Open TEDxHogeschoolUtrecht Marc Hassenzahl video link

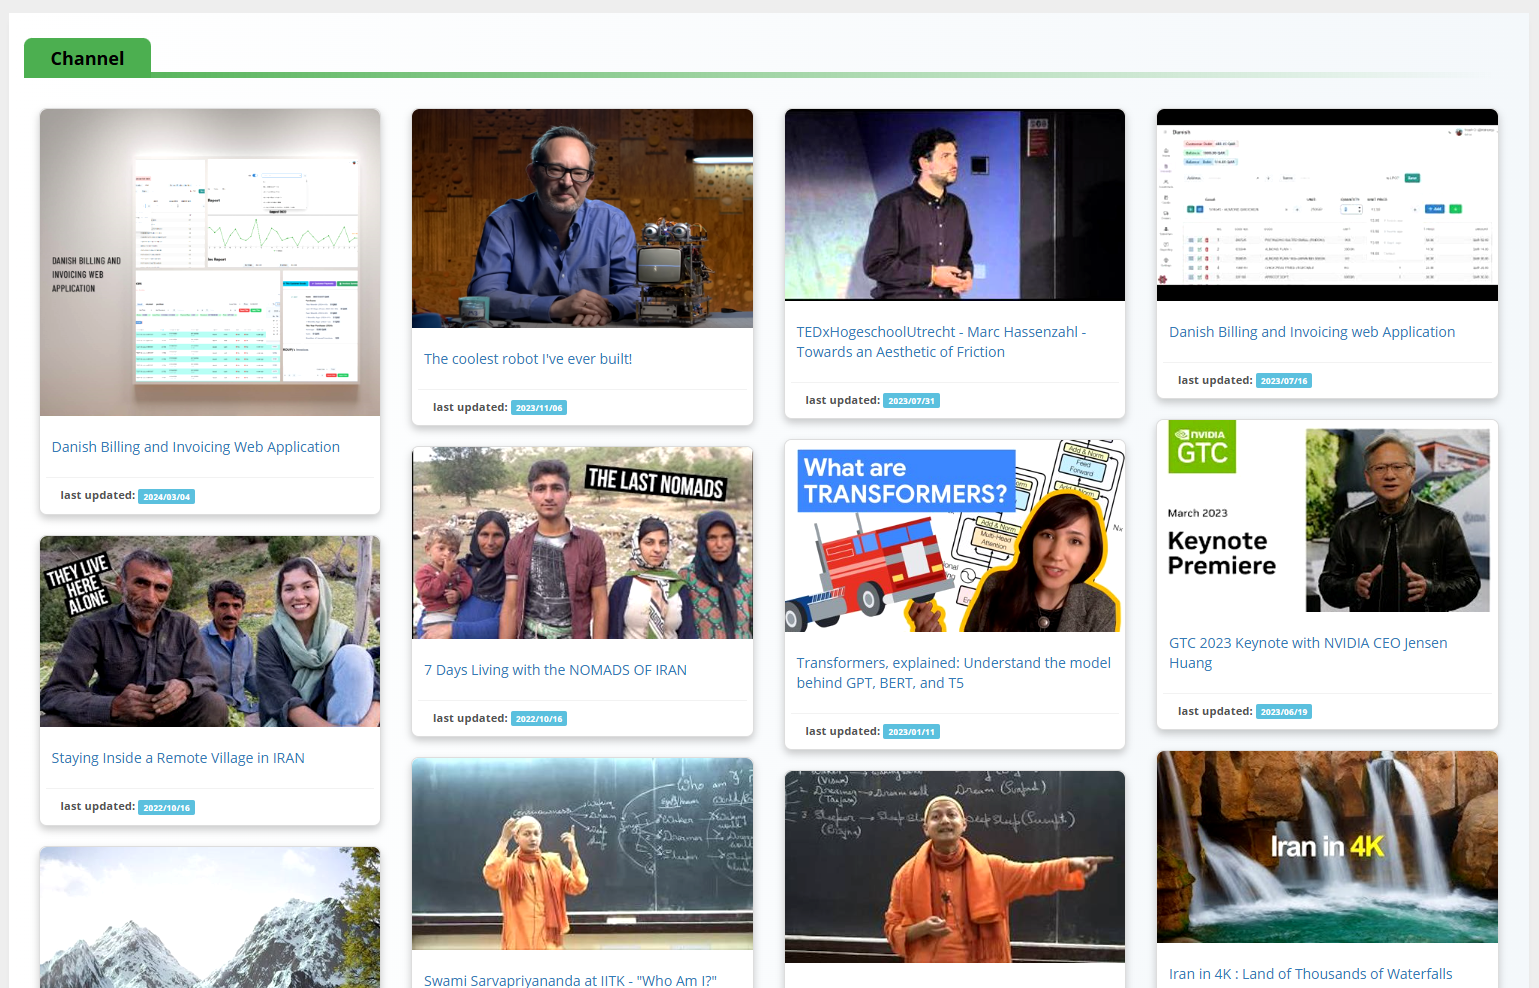pos(941,342)
